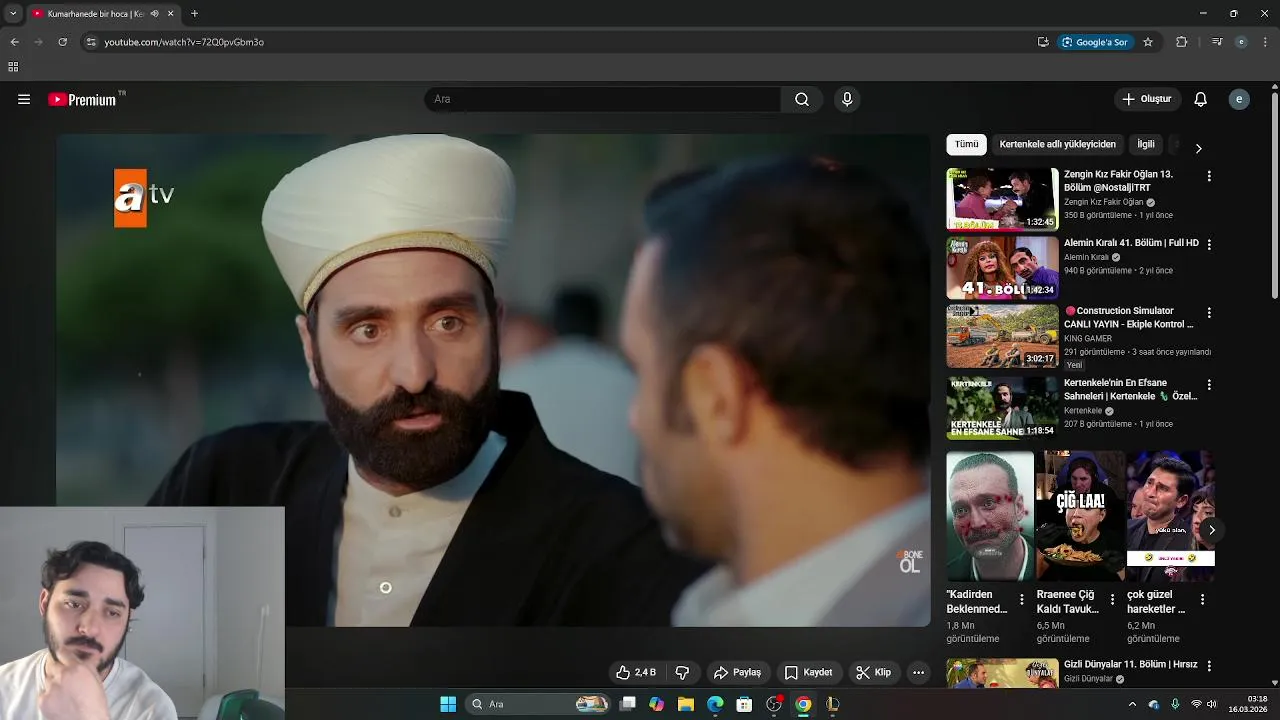This screenshot has width=1280, height=720.
Task: View site information icon in address bar
Action: tap(91, 42)
